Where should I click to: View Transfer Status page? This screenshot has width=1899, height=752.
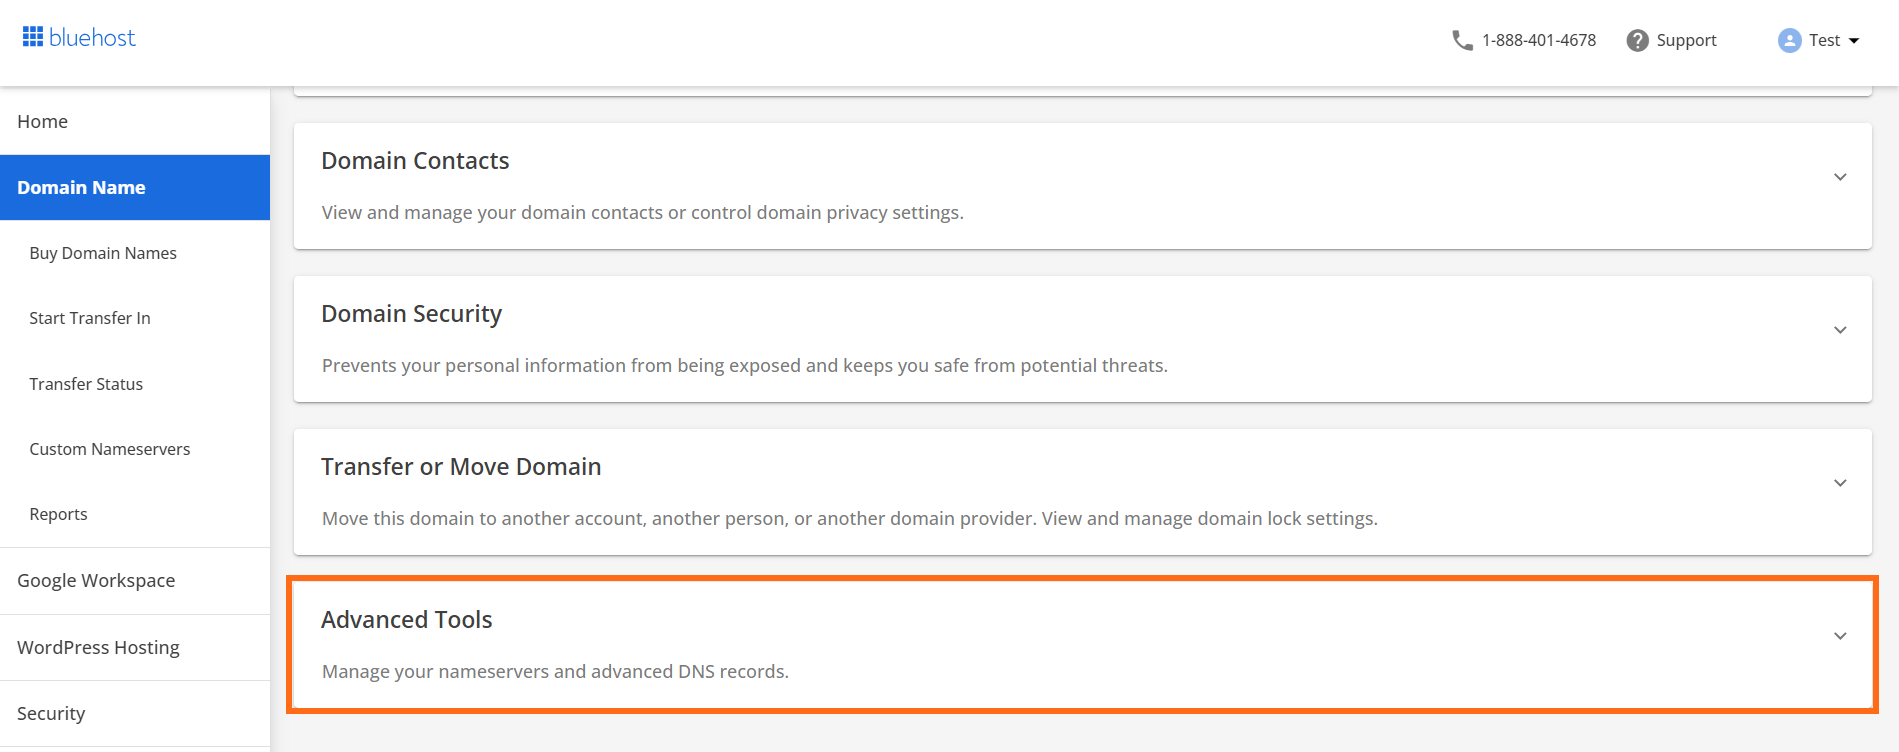86,384
